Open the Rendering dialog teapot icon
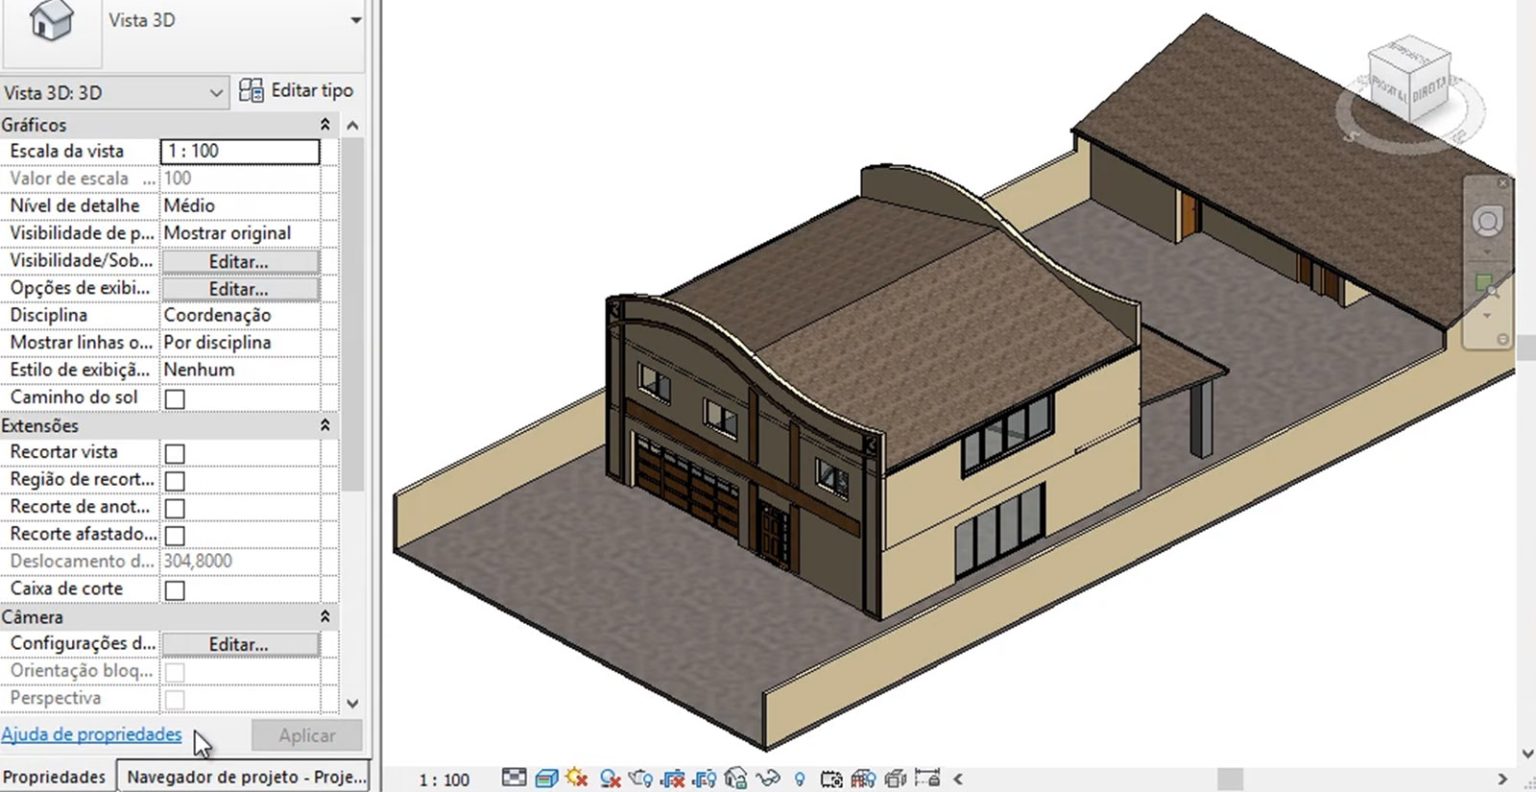1536x792 pixels. [x=639, y=778]
